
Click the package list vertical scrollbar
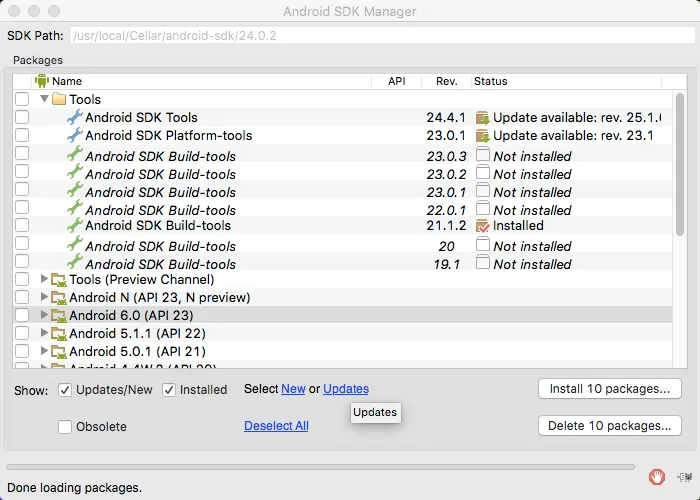point(680,164)
